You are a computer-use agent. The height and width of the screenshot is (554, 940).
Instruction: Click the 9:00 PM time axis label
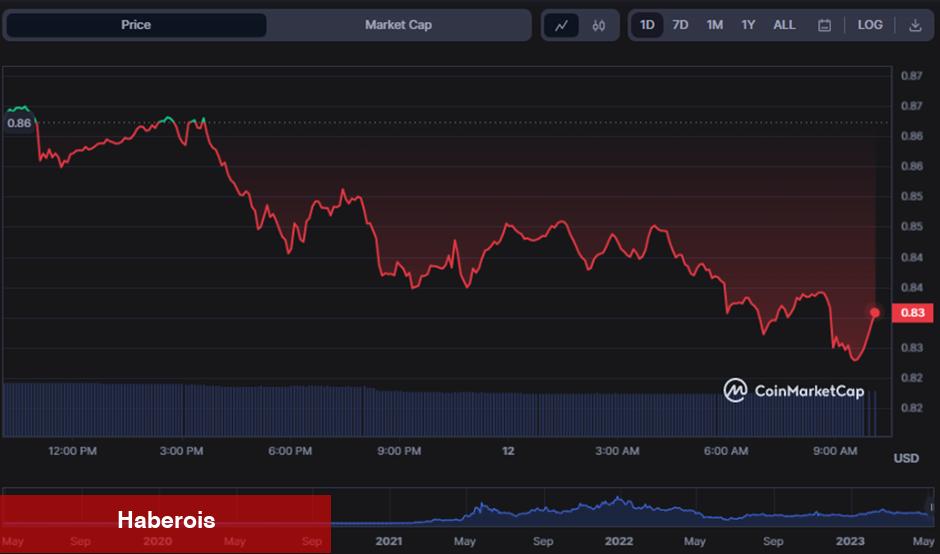[399, 451]
